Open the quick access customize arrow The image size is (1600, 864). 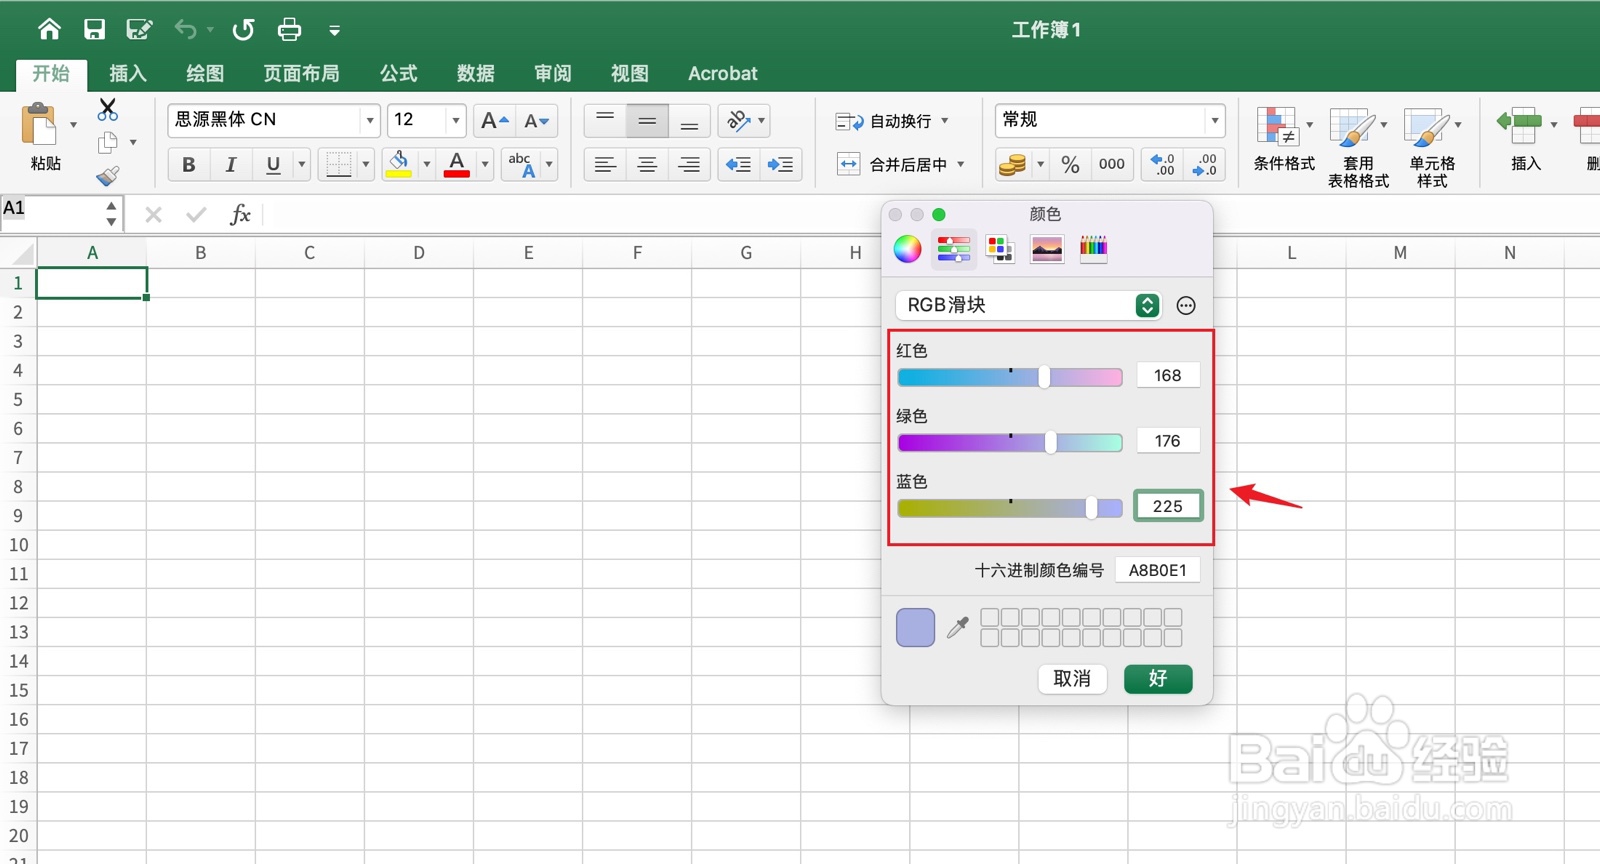334,30
